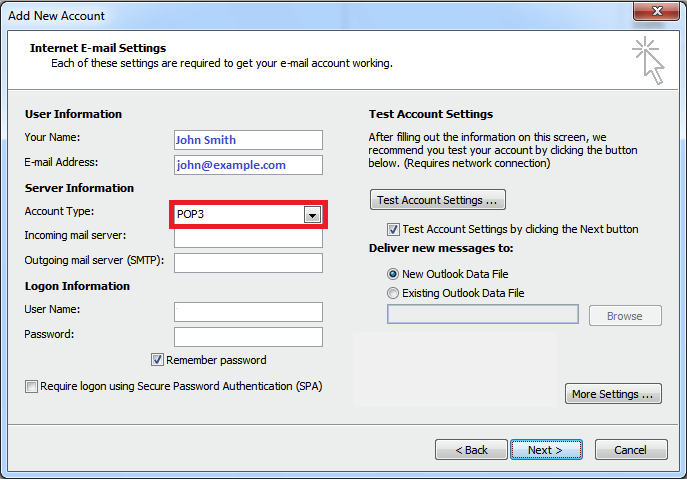This screenshot has width=687, height=480.
Task: Click the E-mail Address field
Action: tap(248, 165)
